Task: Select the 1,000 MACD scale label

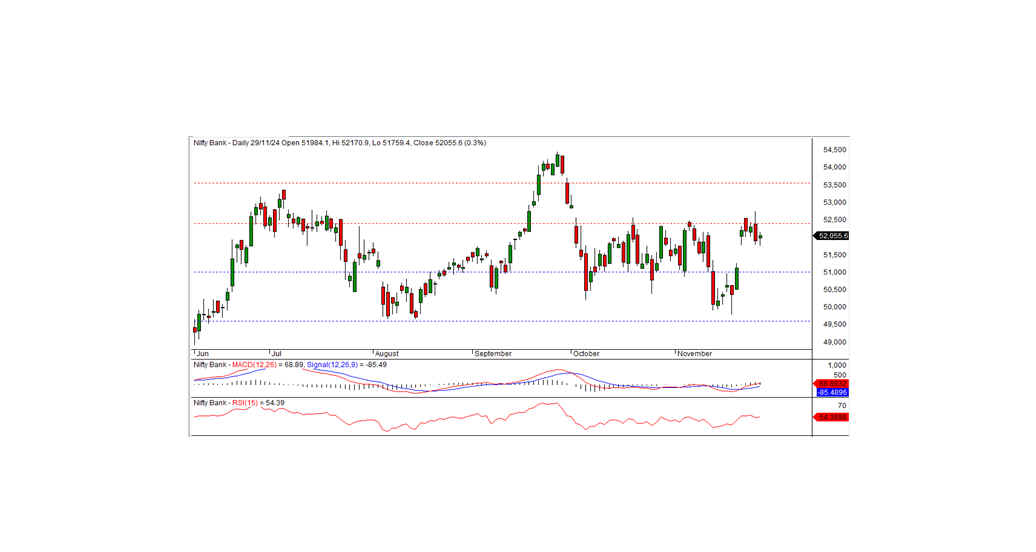Action: (x=837, y=366)
